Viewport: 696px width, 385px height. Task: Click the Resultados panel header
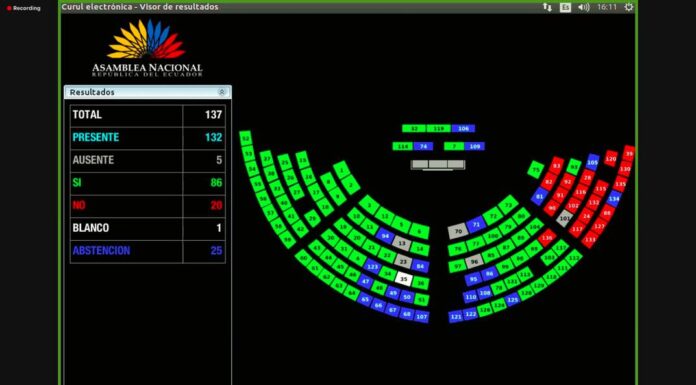pos(148,92)
